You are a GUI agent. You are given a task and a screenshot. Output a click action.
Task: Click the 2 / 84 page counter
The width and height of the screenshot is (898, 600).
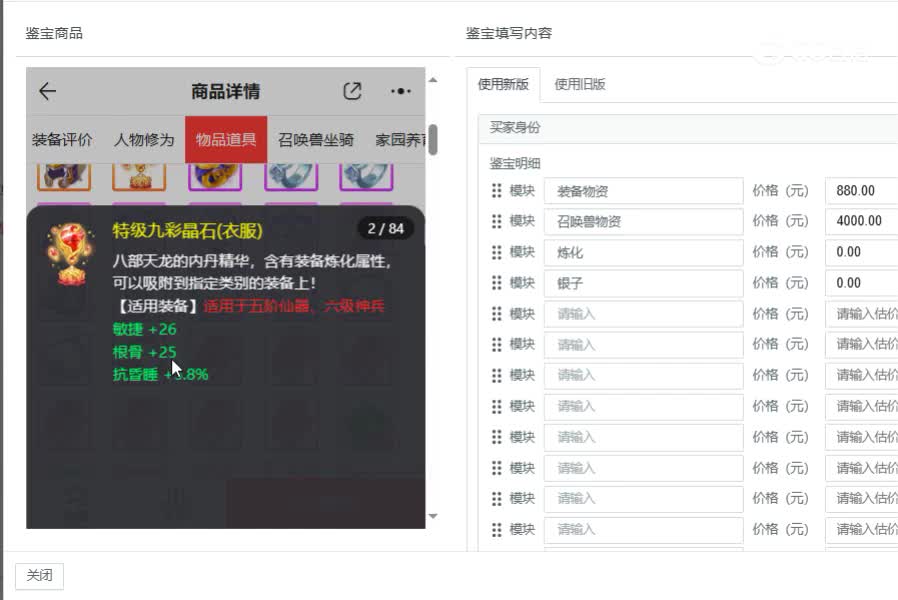386,228
